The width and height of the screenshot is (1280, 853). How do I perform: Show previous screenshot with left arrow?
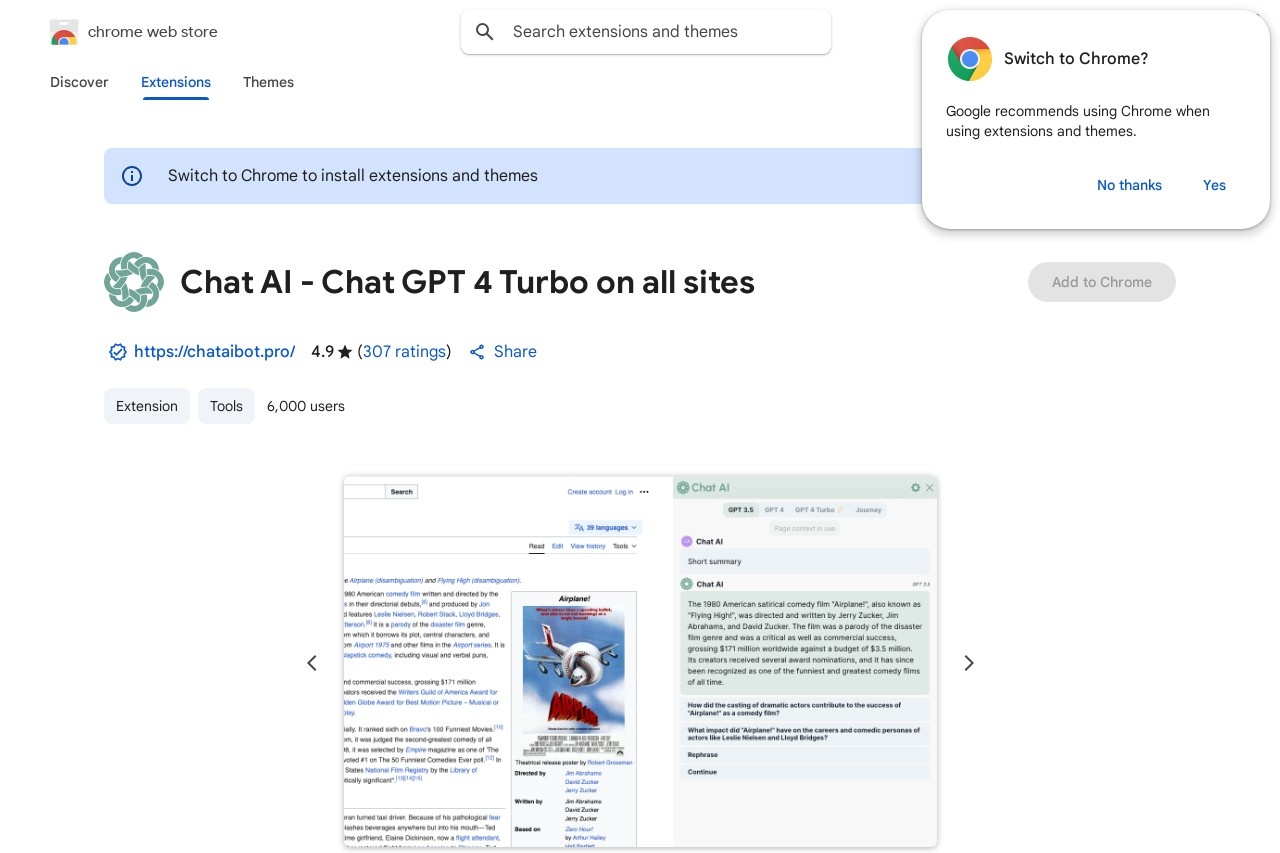tap(312, 663)
